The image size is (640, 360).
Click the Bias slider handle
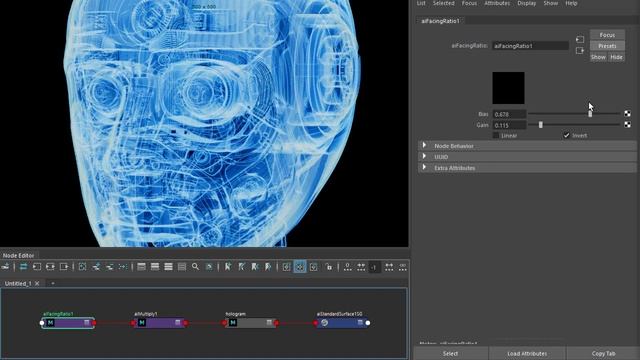coord(590,114)
